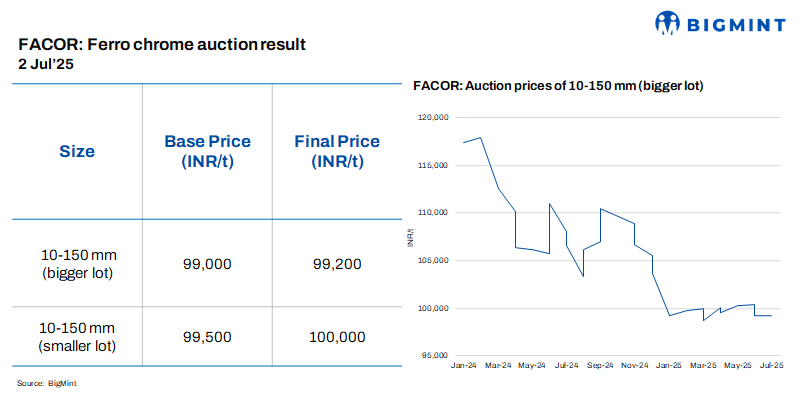Select the 10-150 mm smaller lot row label
This screenshot has width=804, height=401.
pyautogui.click(x=77, y=337)
